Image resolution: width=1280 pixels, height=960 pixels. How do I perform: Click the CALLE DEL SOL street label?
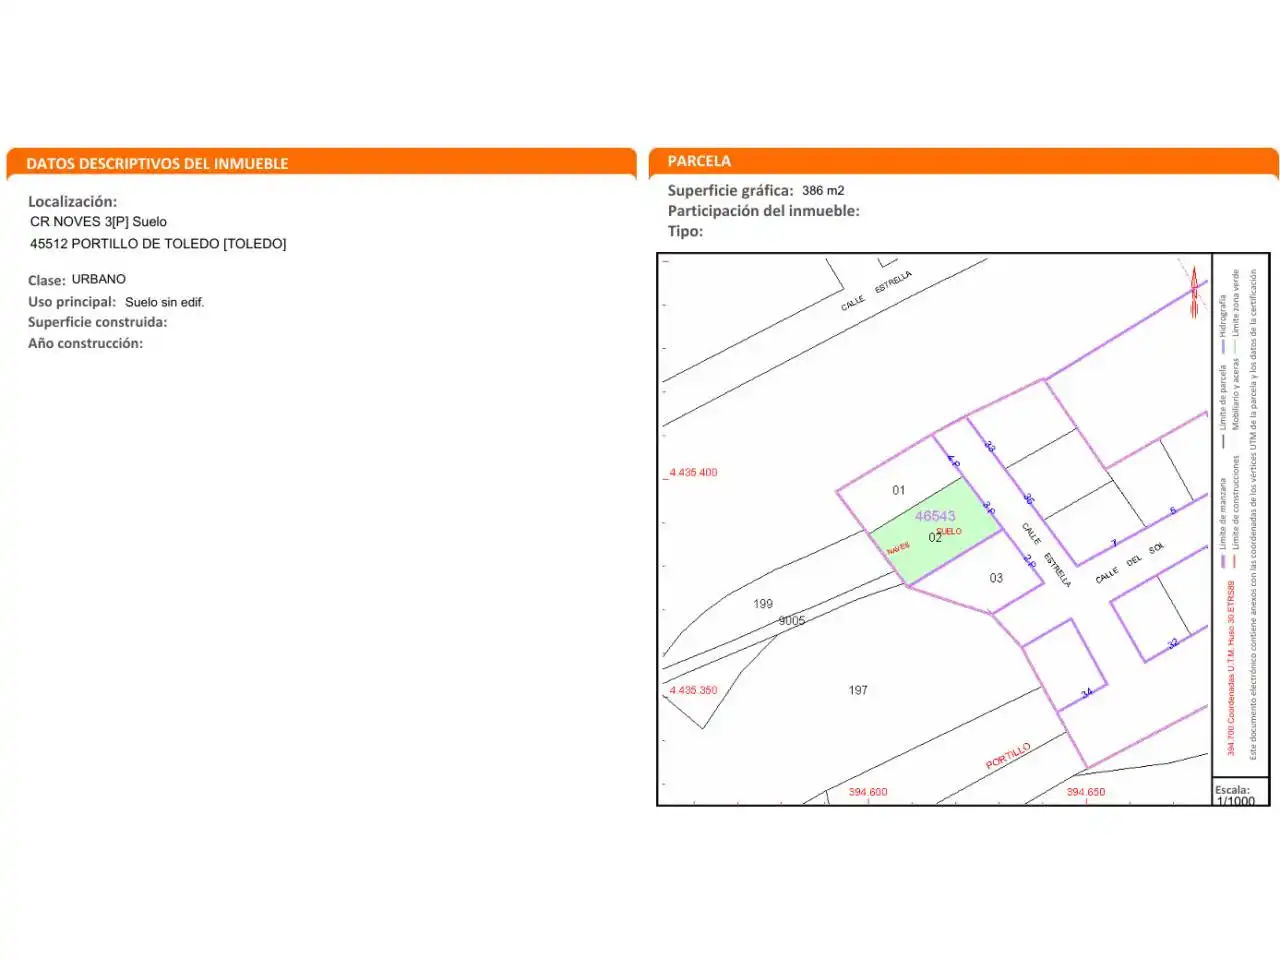pos(1130,563)
